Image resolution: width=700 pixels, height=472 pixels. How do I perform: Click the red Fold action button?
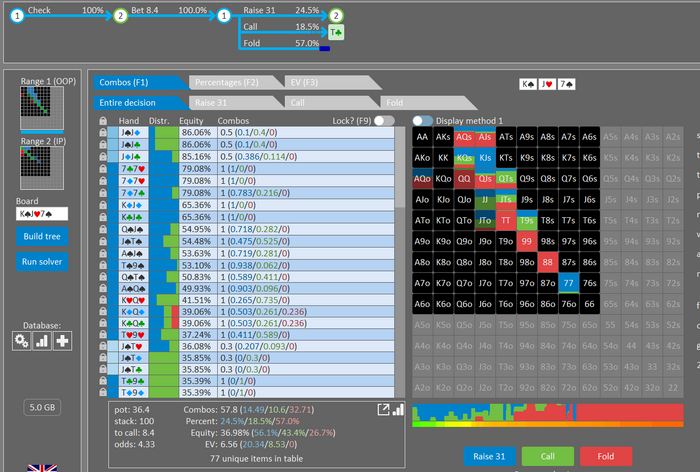[606, 456]
